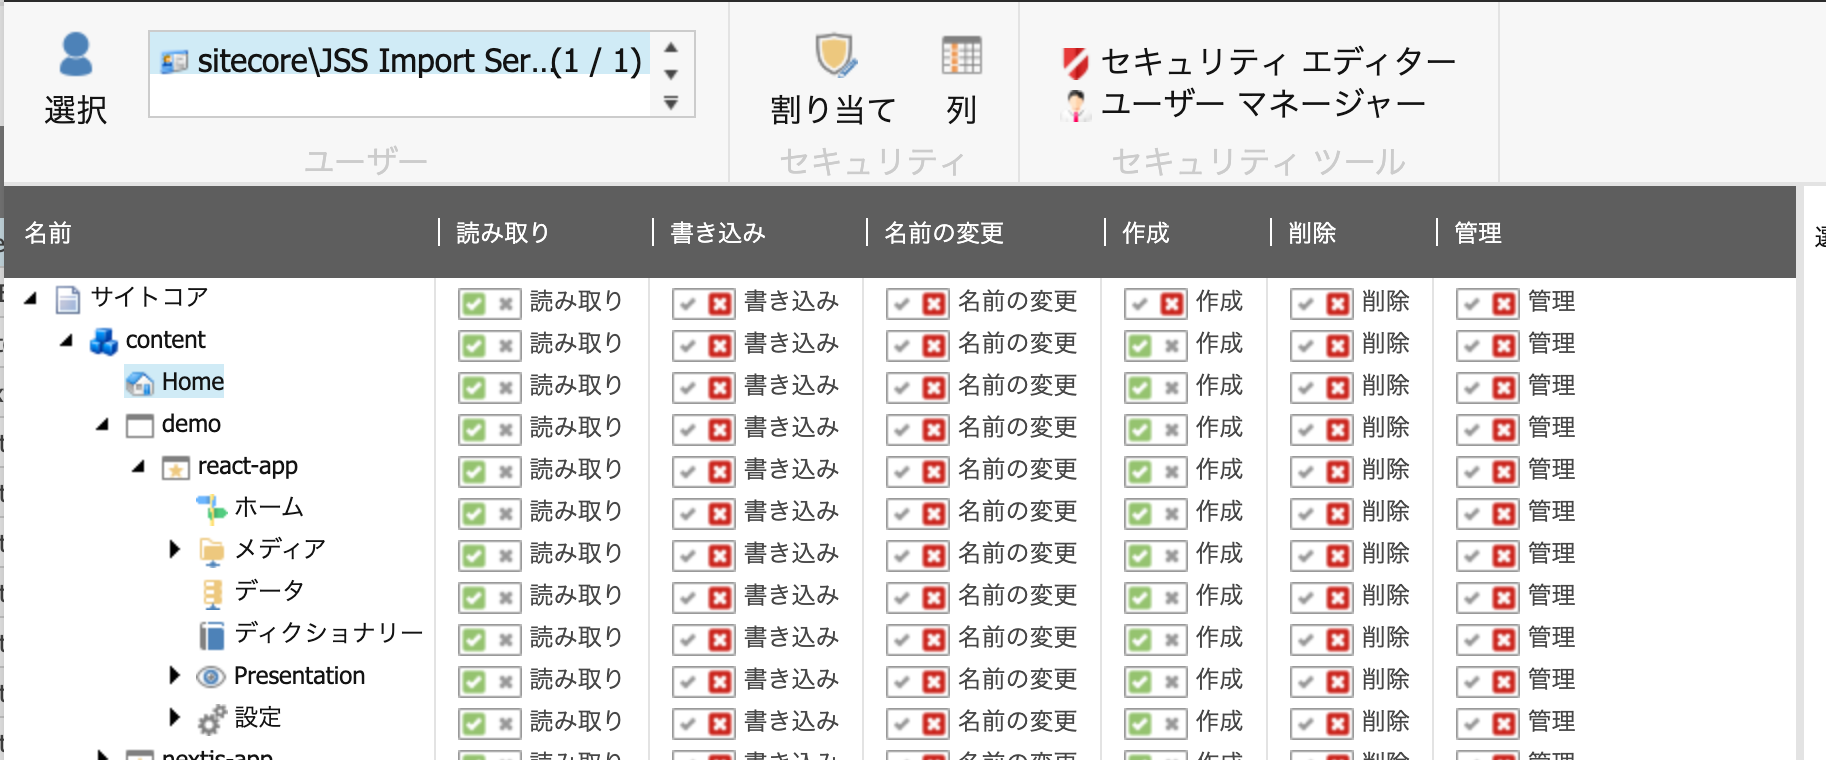1826x760 pixels.
Task: Launch セキュリティ エディター
Action: (1259, 62)
